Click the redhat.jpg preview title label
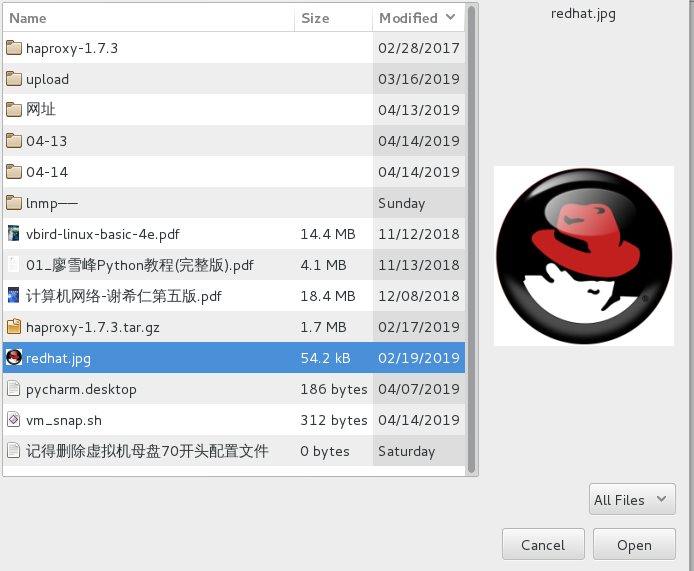 (583, 14)
